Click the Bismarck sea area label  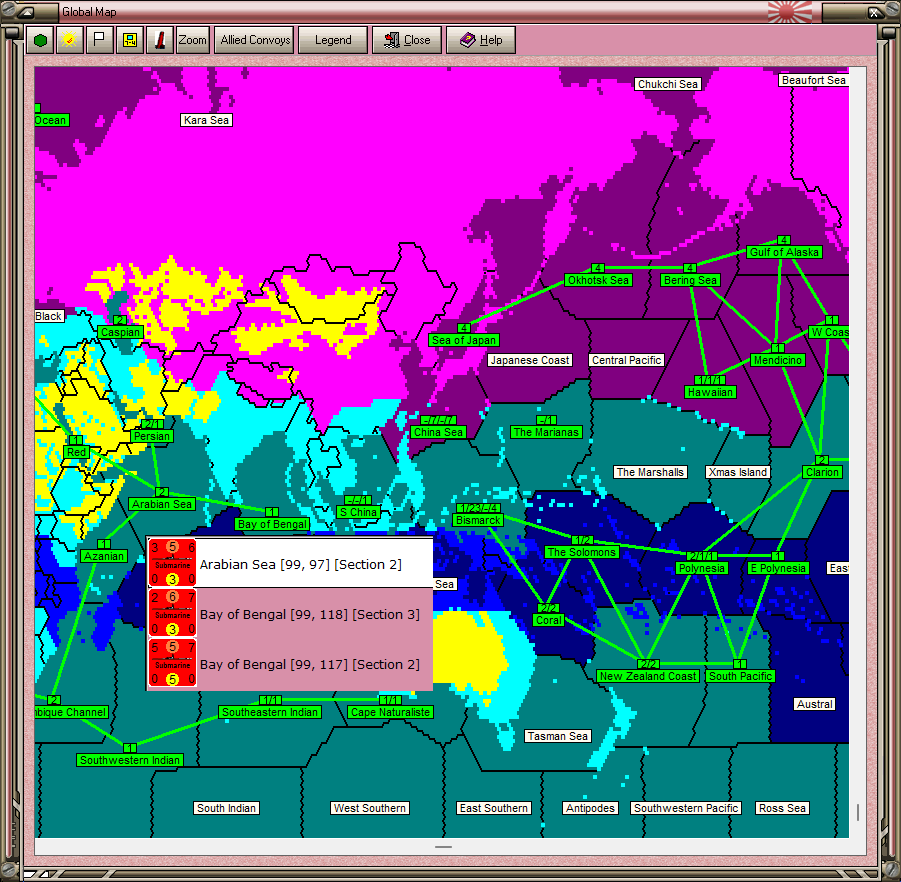[478, 521]
